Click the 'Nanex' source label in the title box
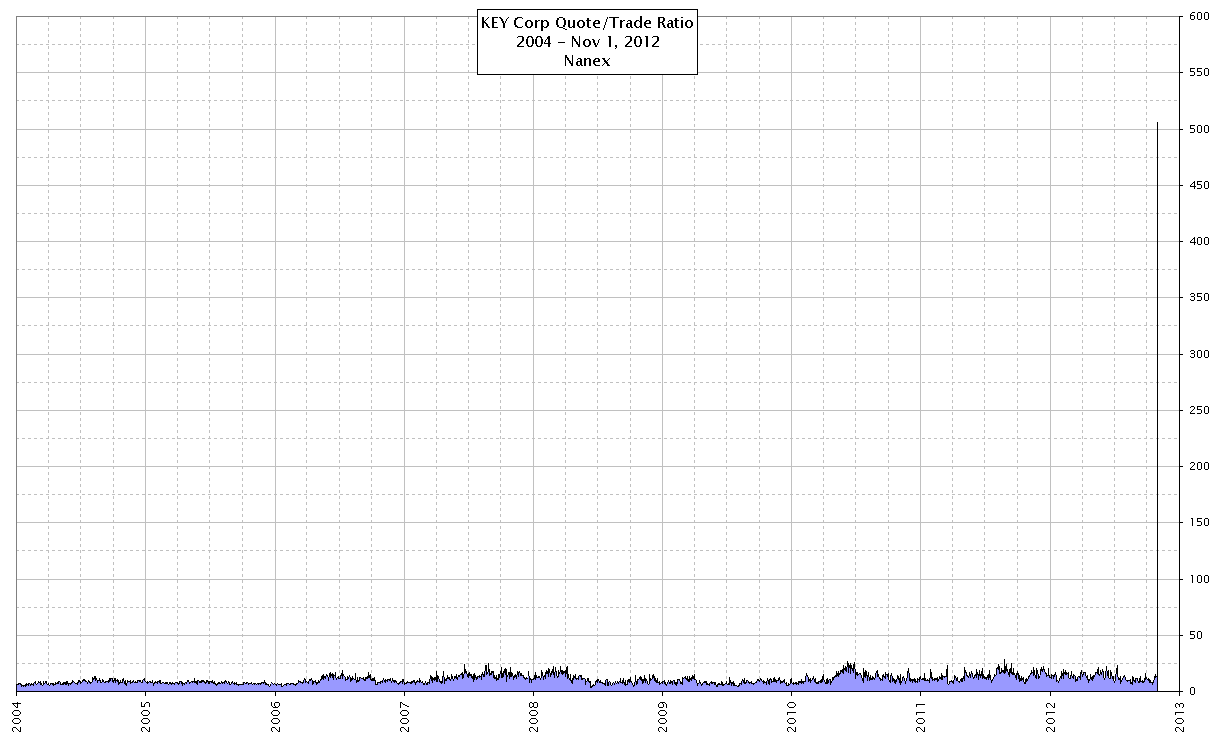The image size is (1218, 737). [x=587, y=60]
